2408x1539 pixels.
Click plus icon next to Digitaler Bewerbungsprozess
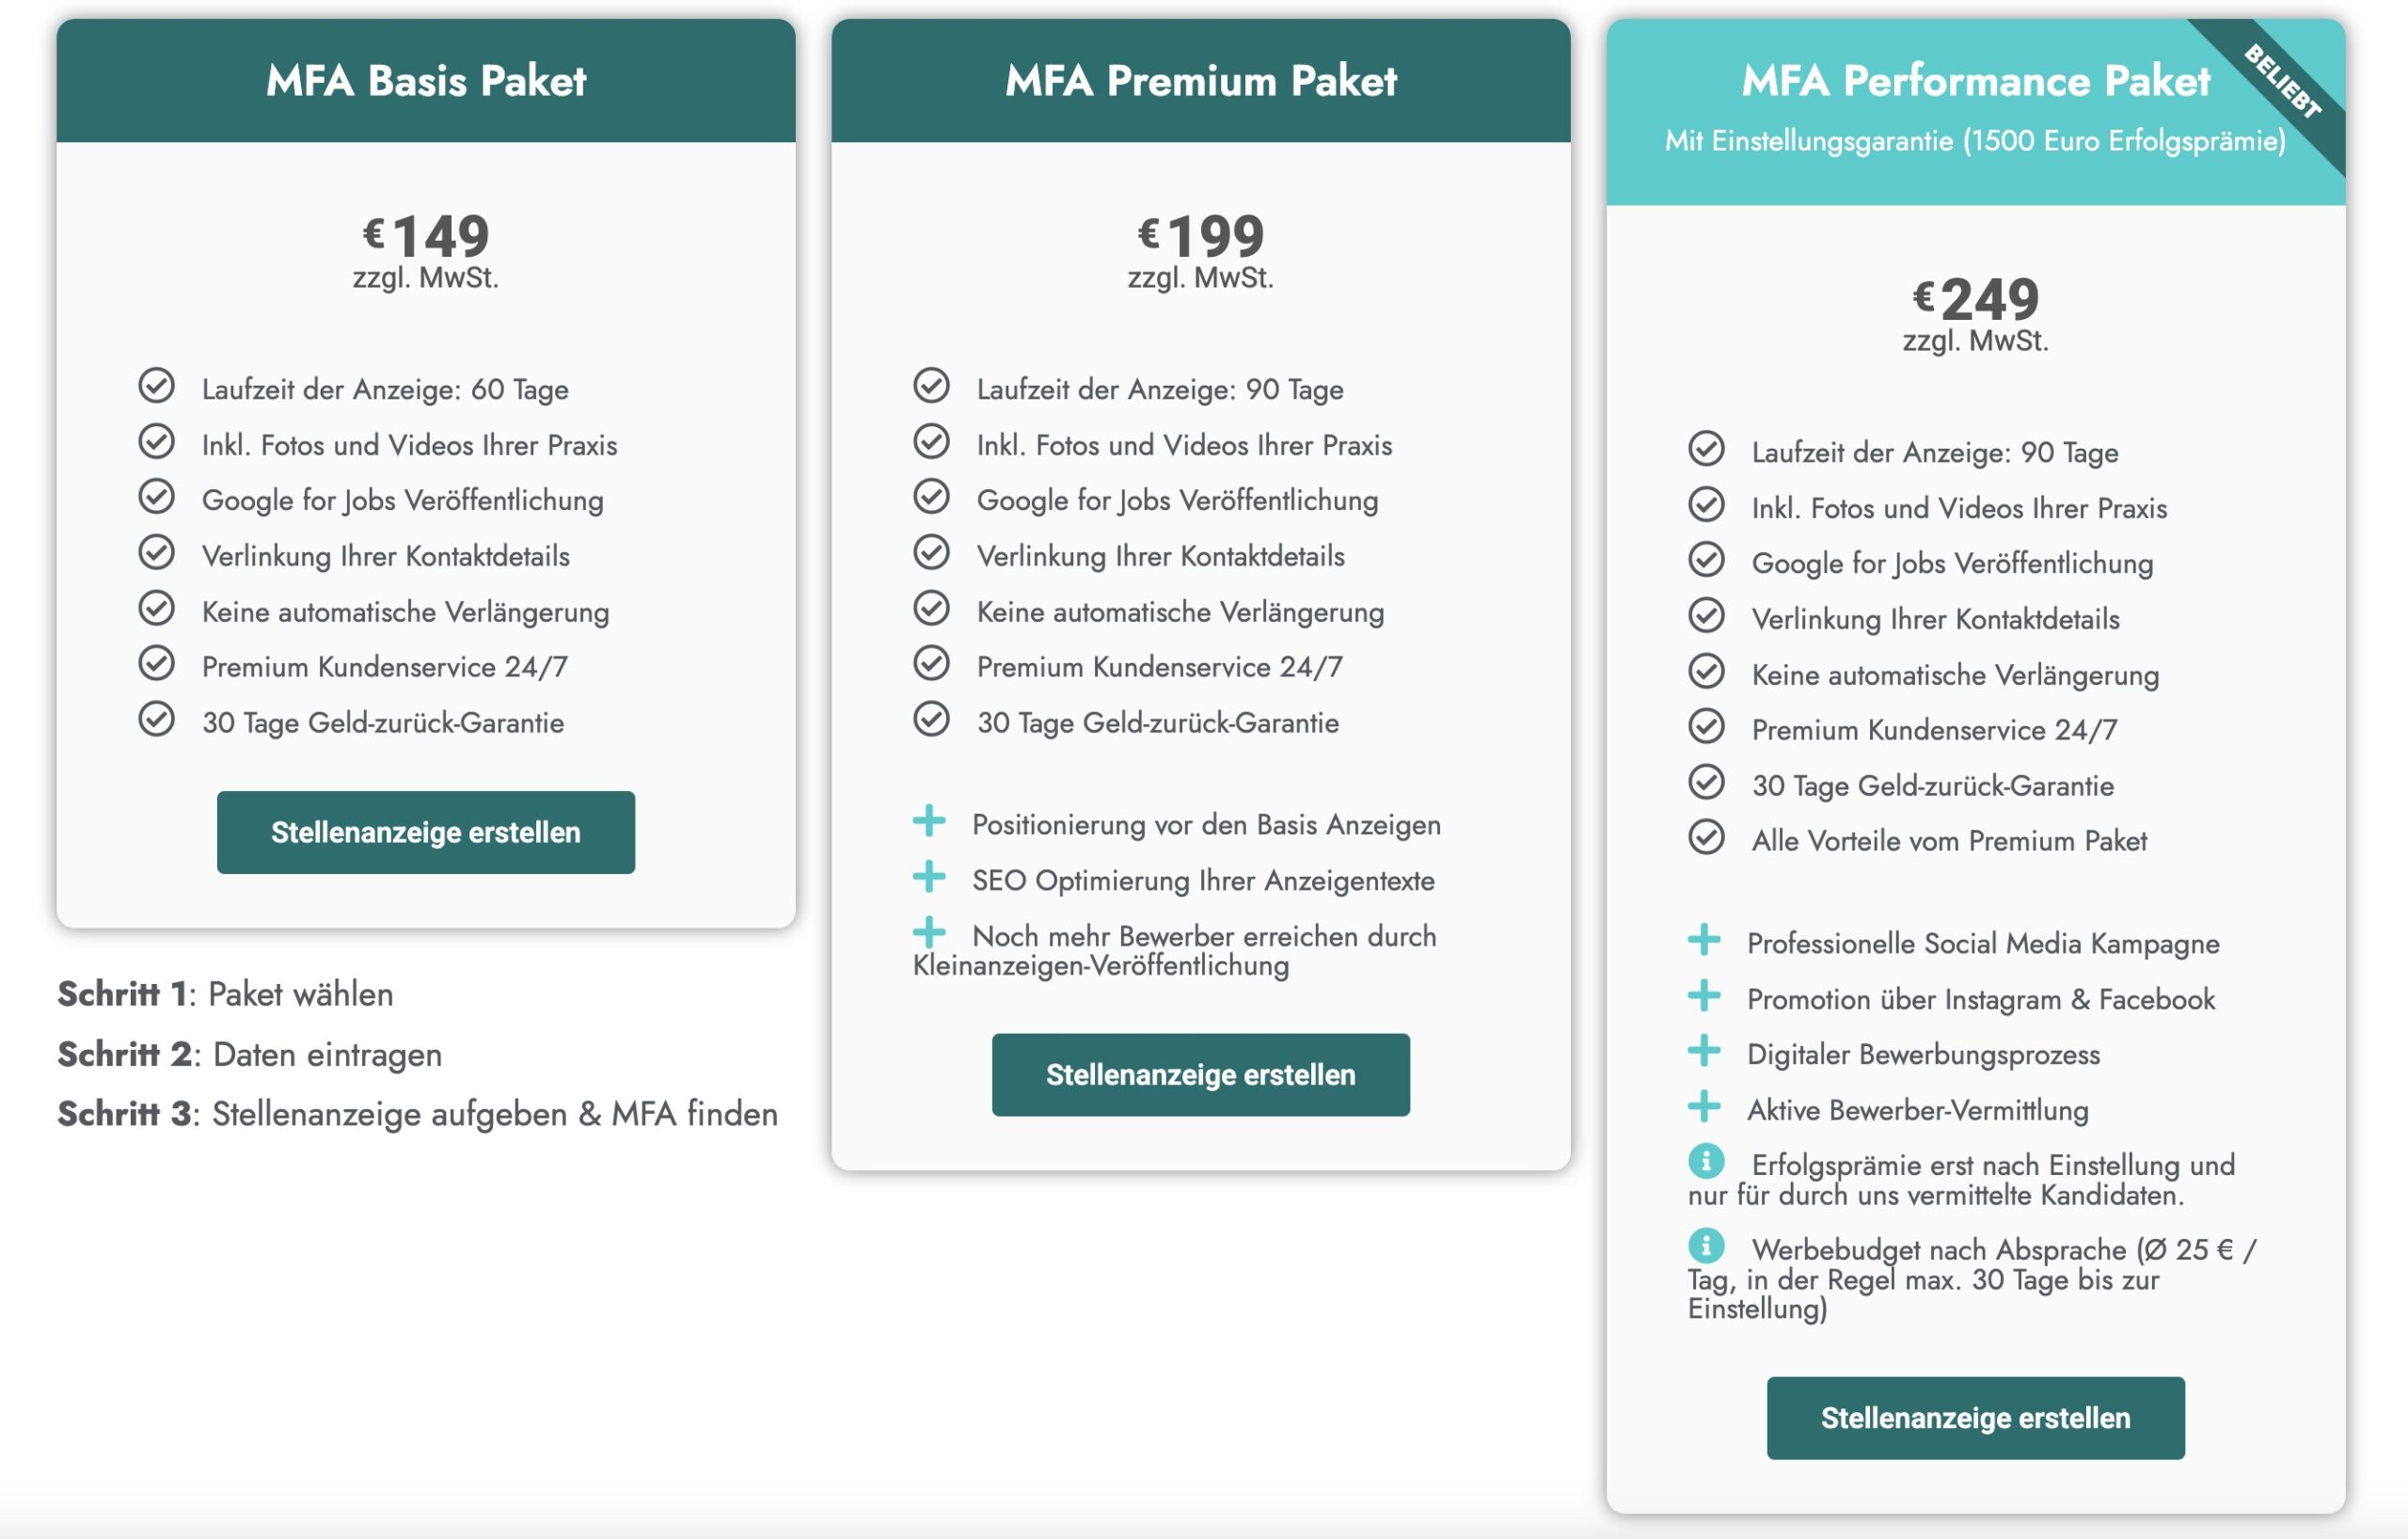point(1704,1051)
